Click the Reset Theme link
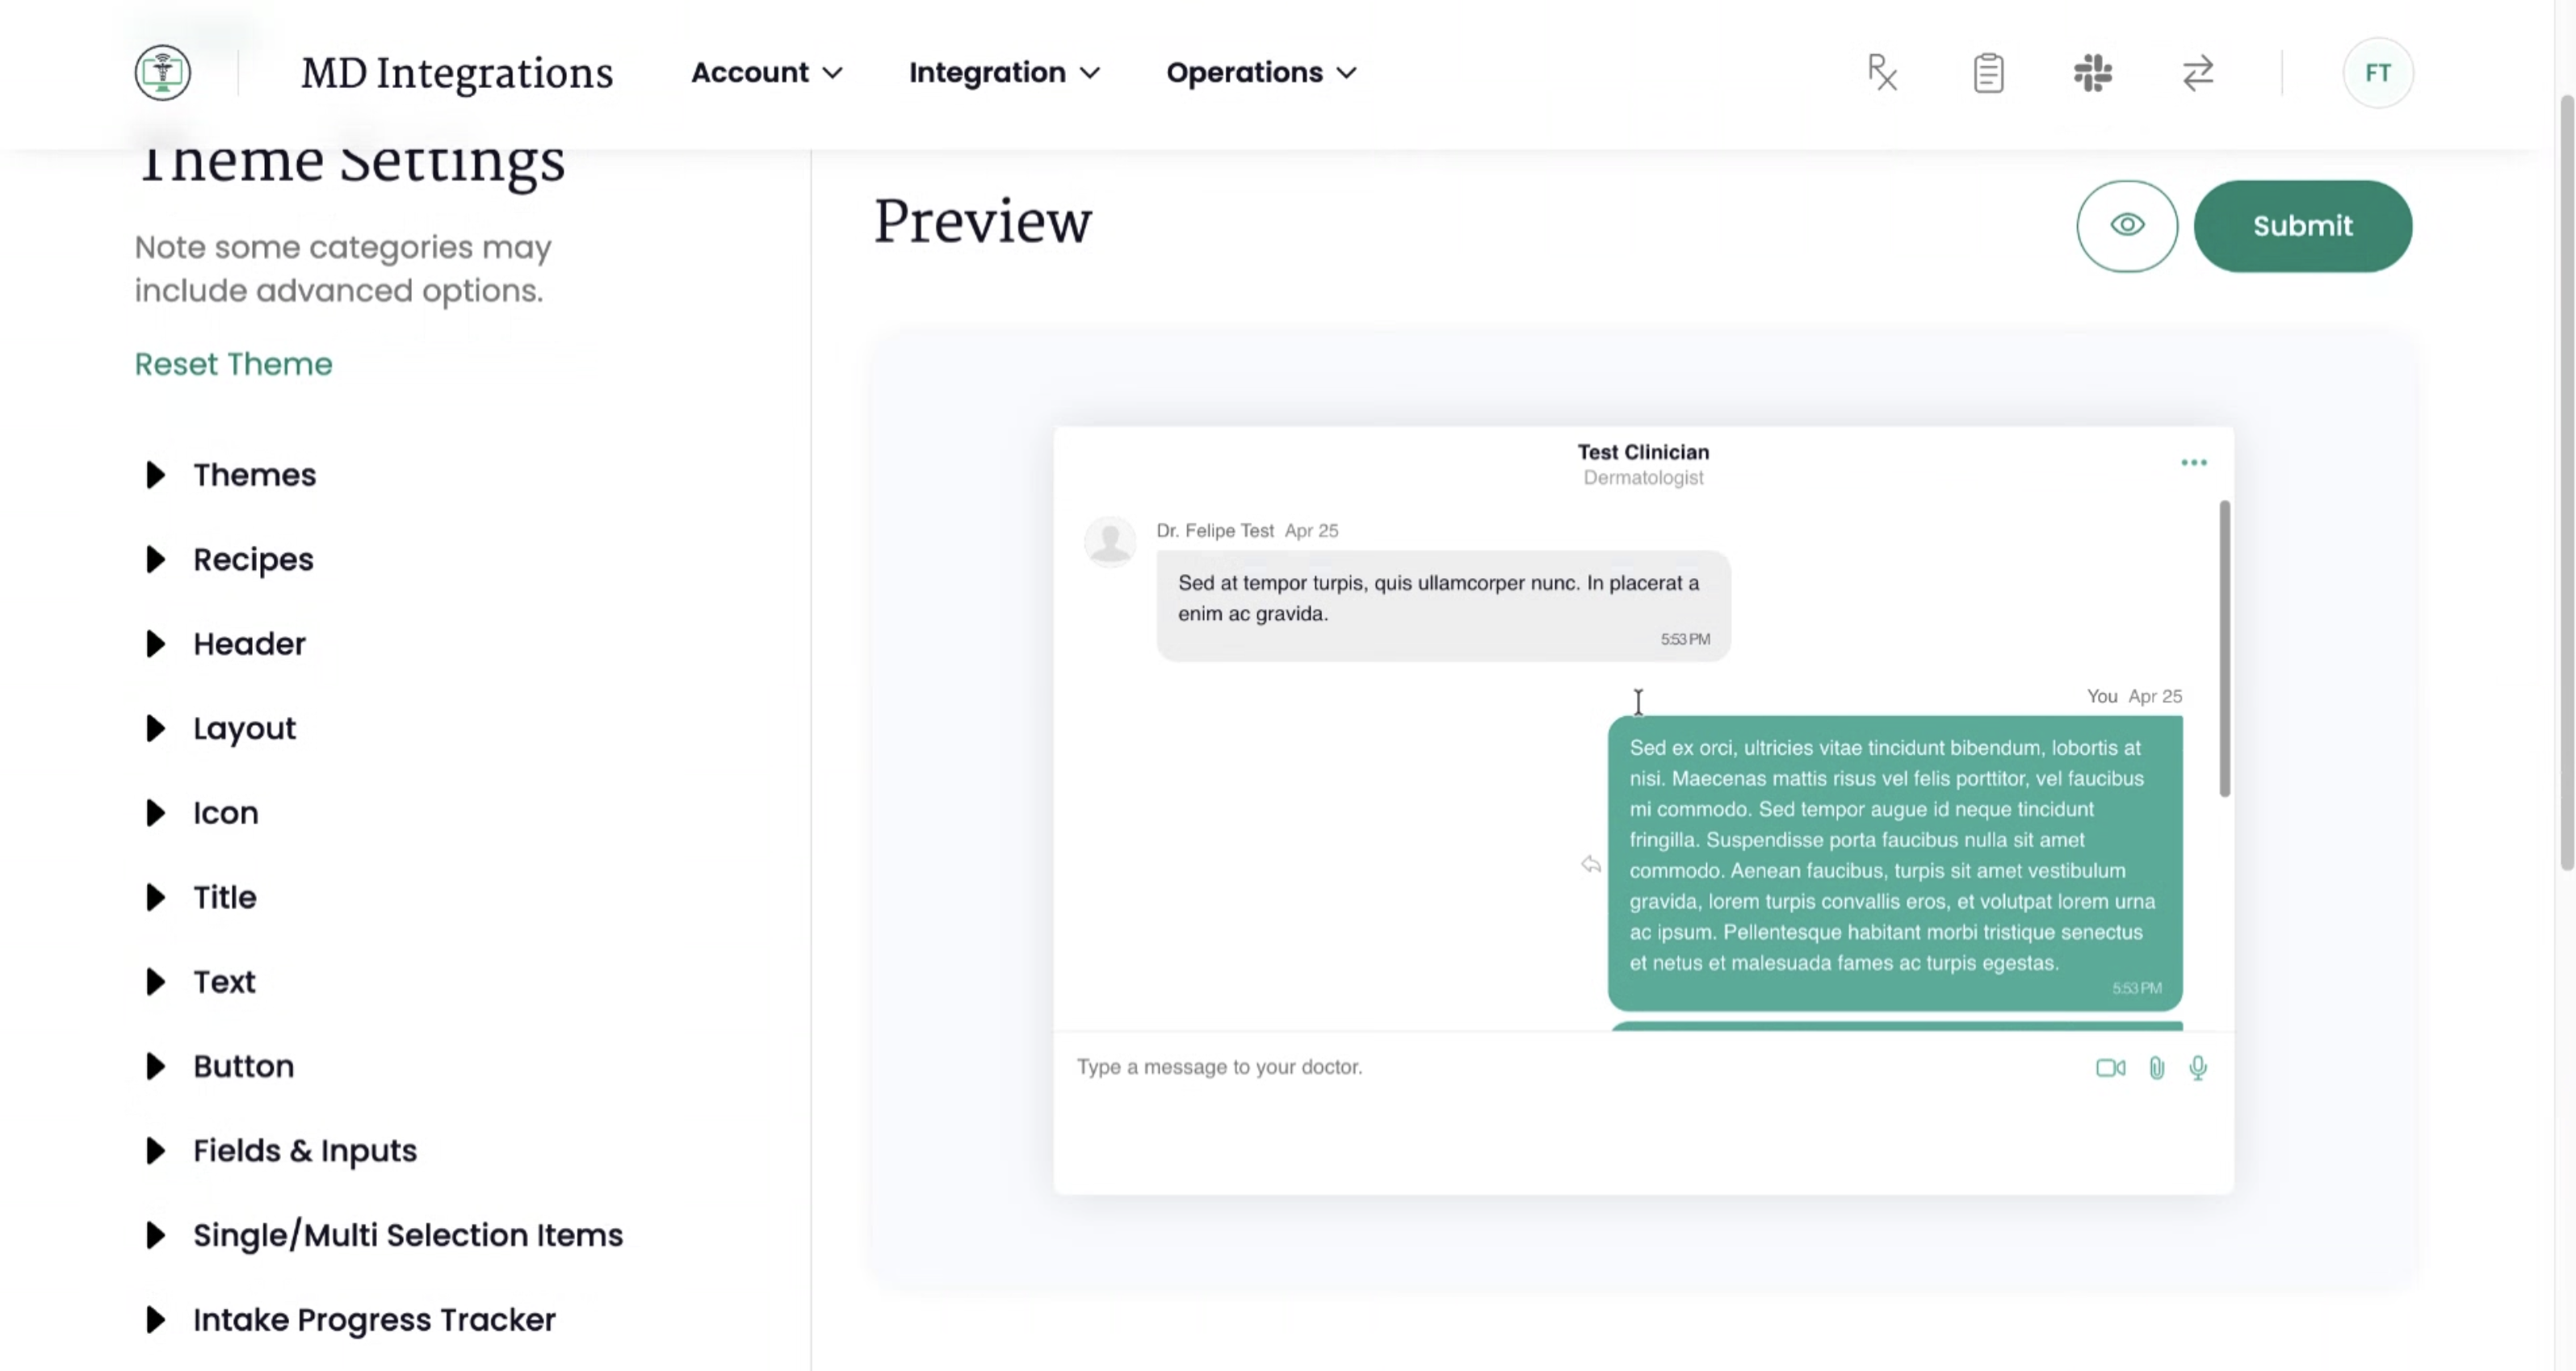Image resolution: width=2576 pixels, height=1371 pixels. pyautogui.click(x=233, y=364)
